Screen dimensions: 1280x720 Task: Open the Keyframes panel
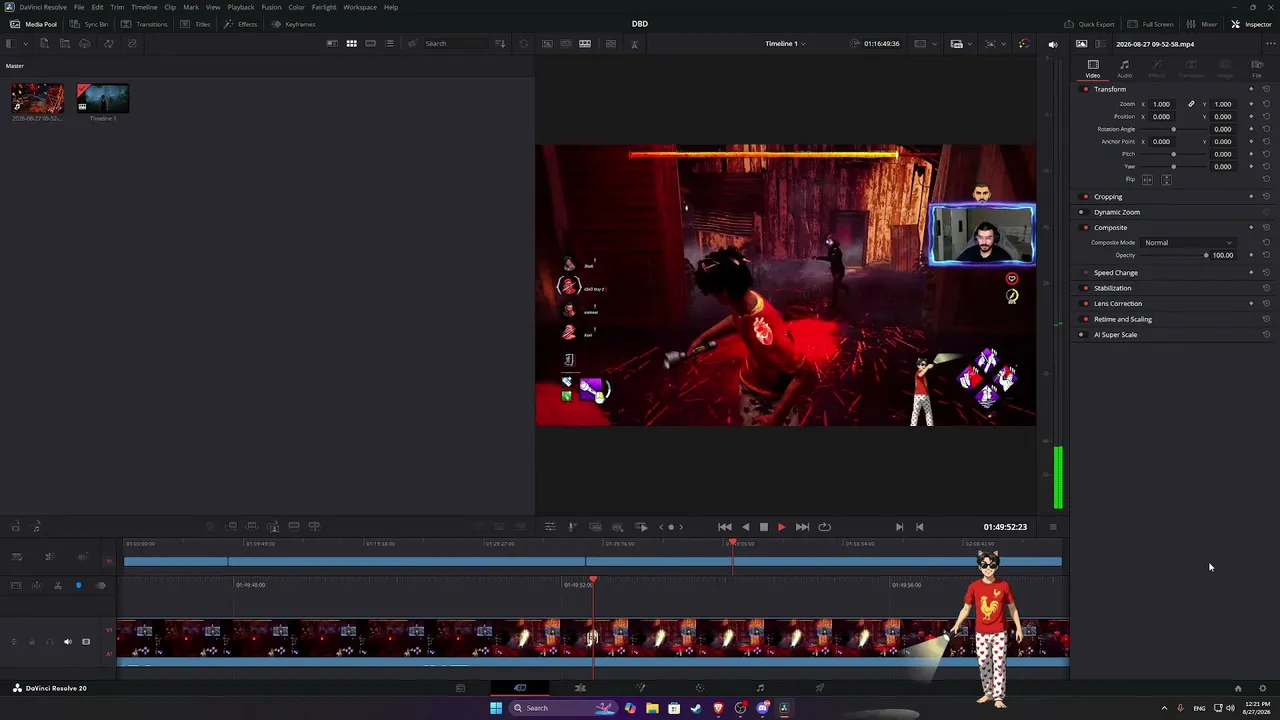(293, 24)
